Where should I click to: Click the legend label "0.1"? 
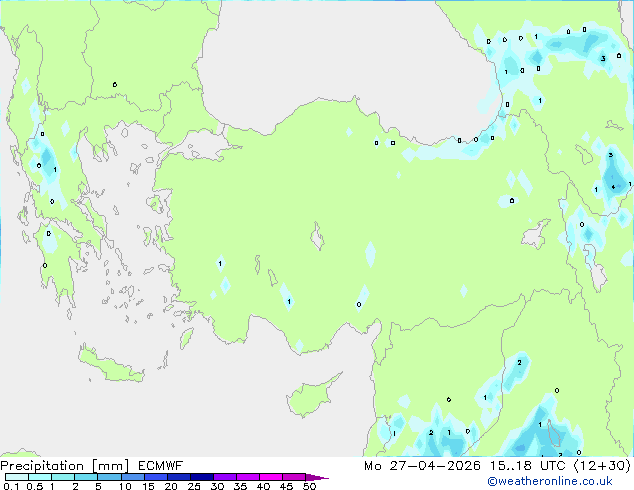point(11,486)
